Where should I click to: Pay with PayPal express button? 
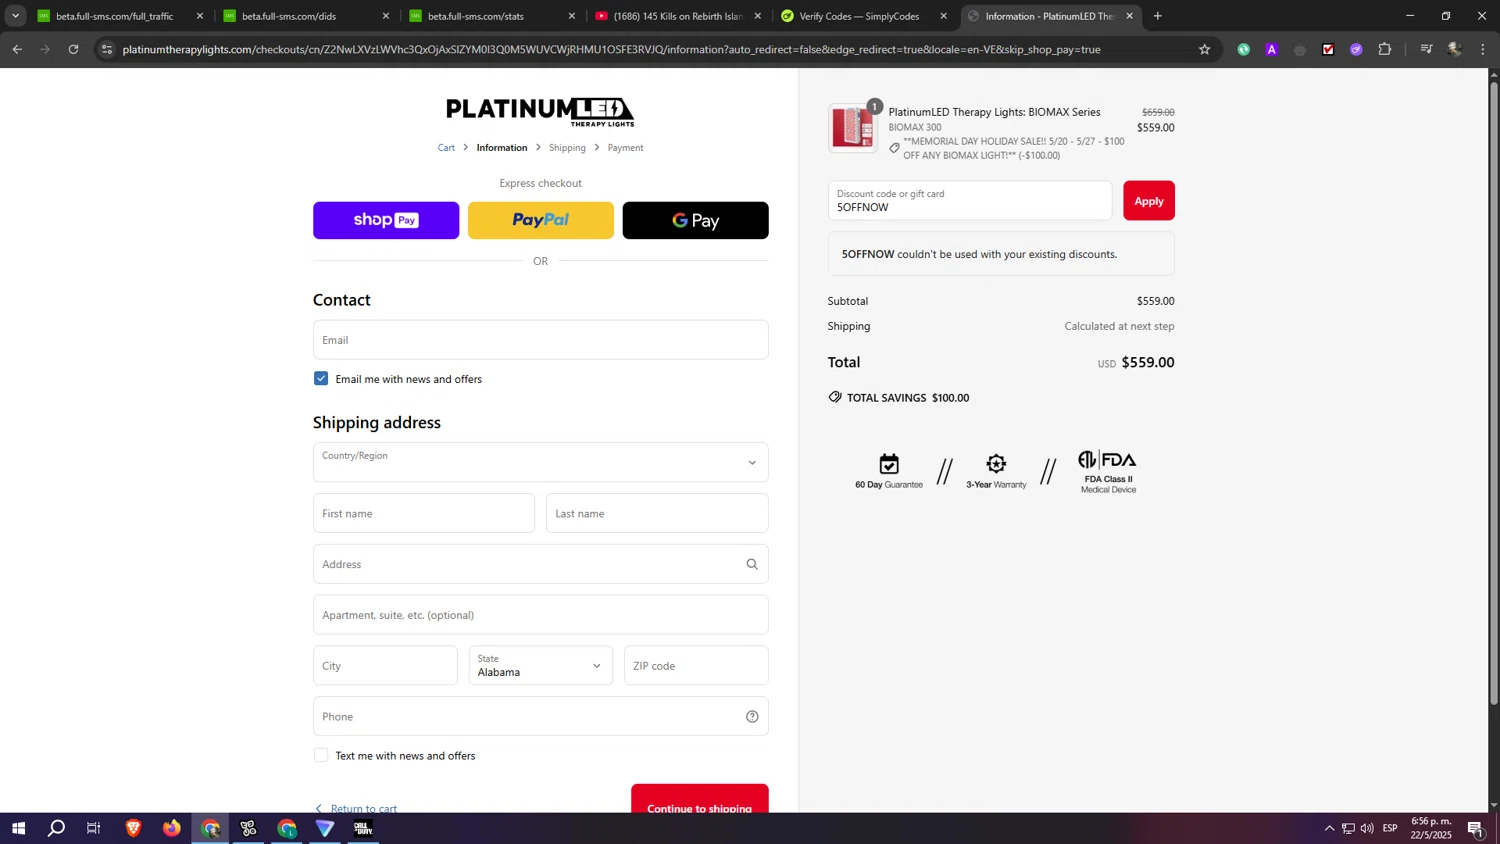coord(540,220)
